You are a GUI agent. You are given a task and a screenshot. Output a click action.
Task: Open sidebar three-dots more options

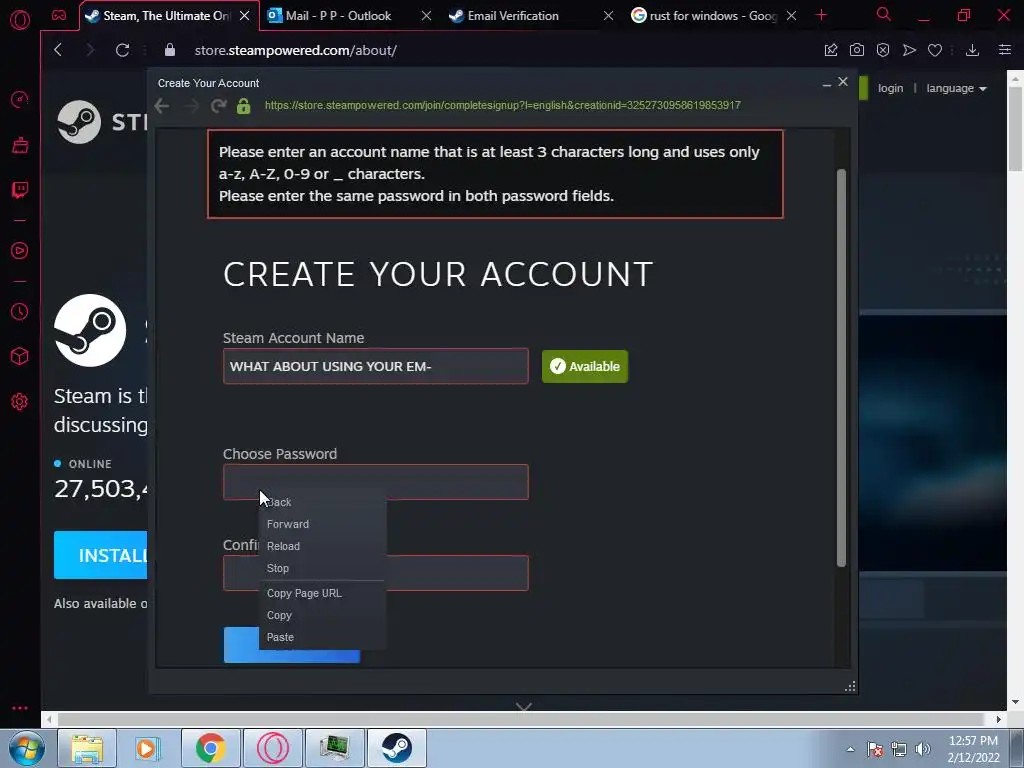20,708
